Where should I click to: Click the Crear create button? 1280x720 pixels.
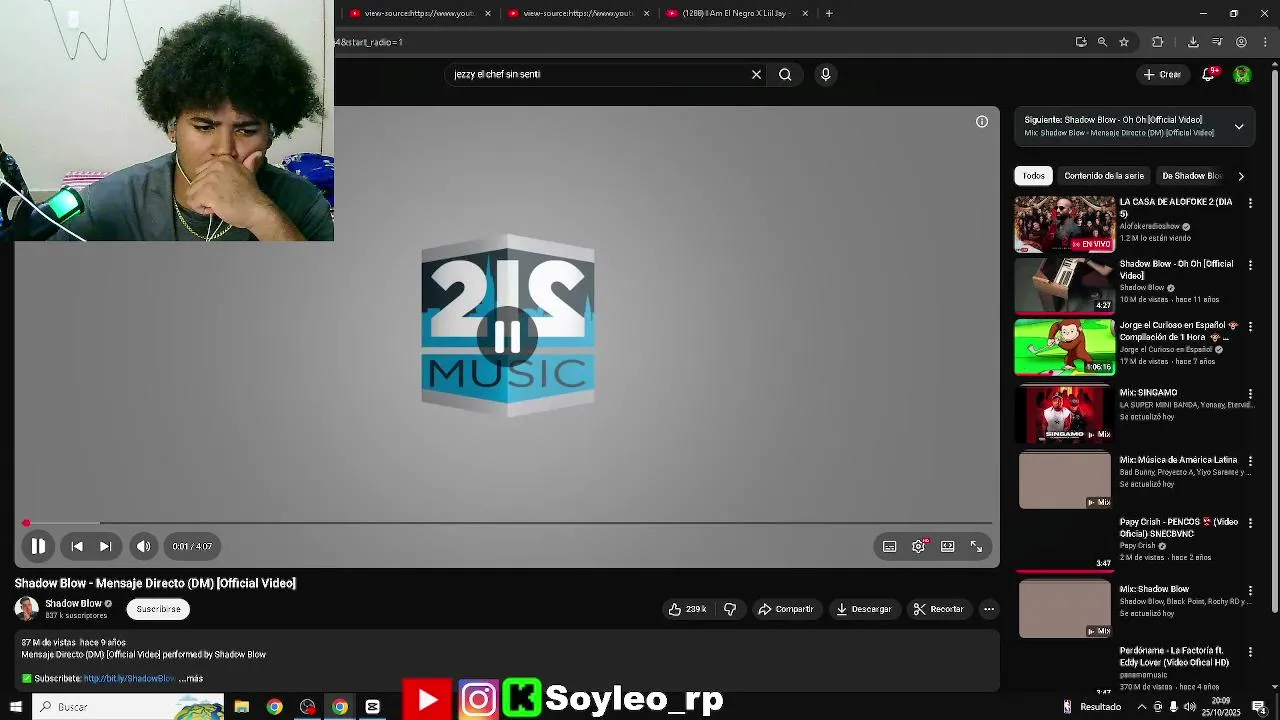[x=1163, y=74]
